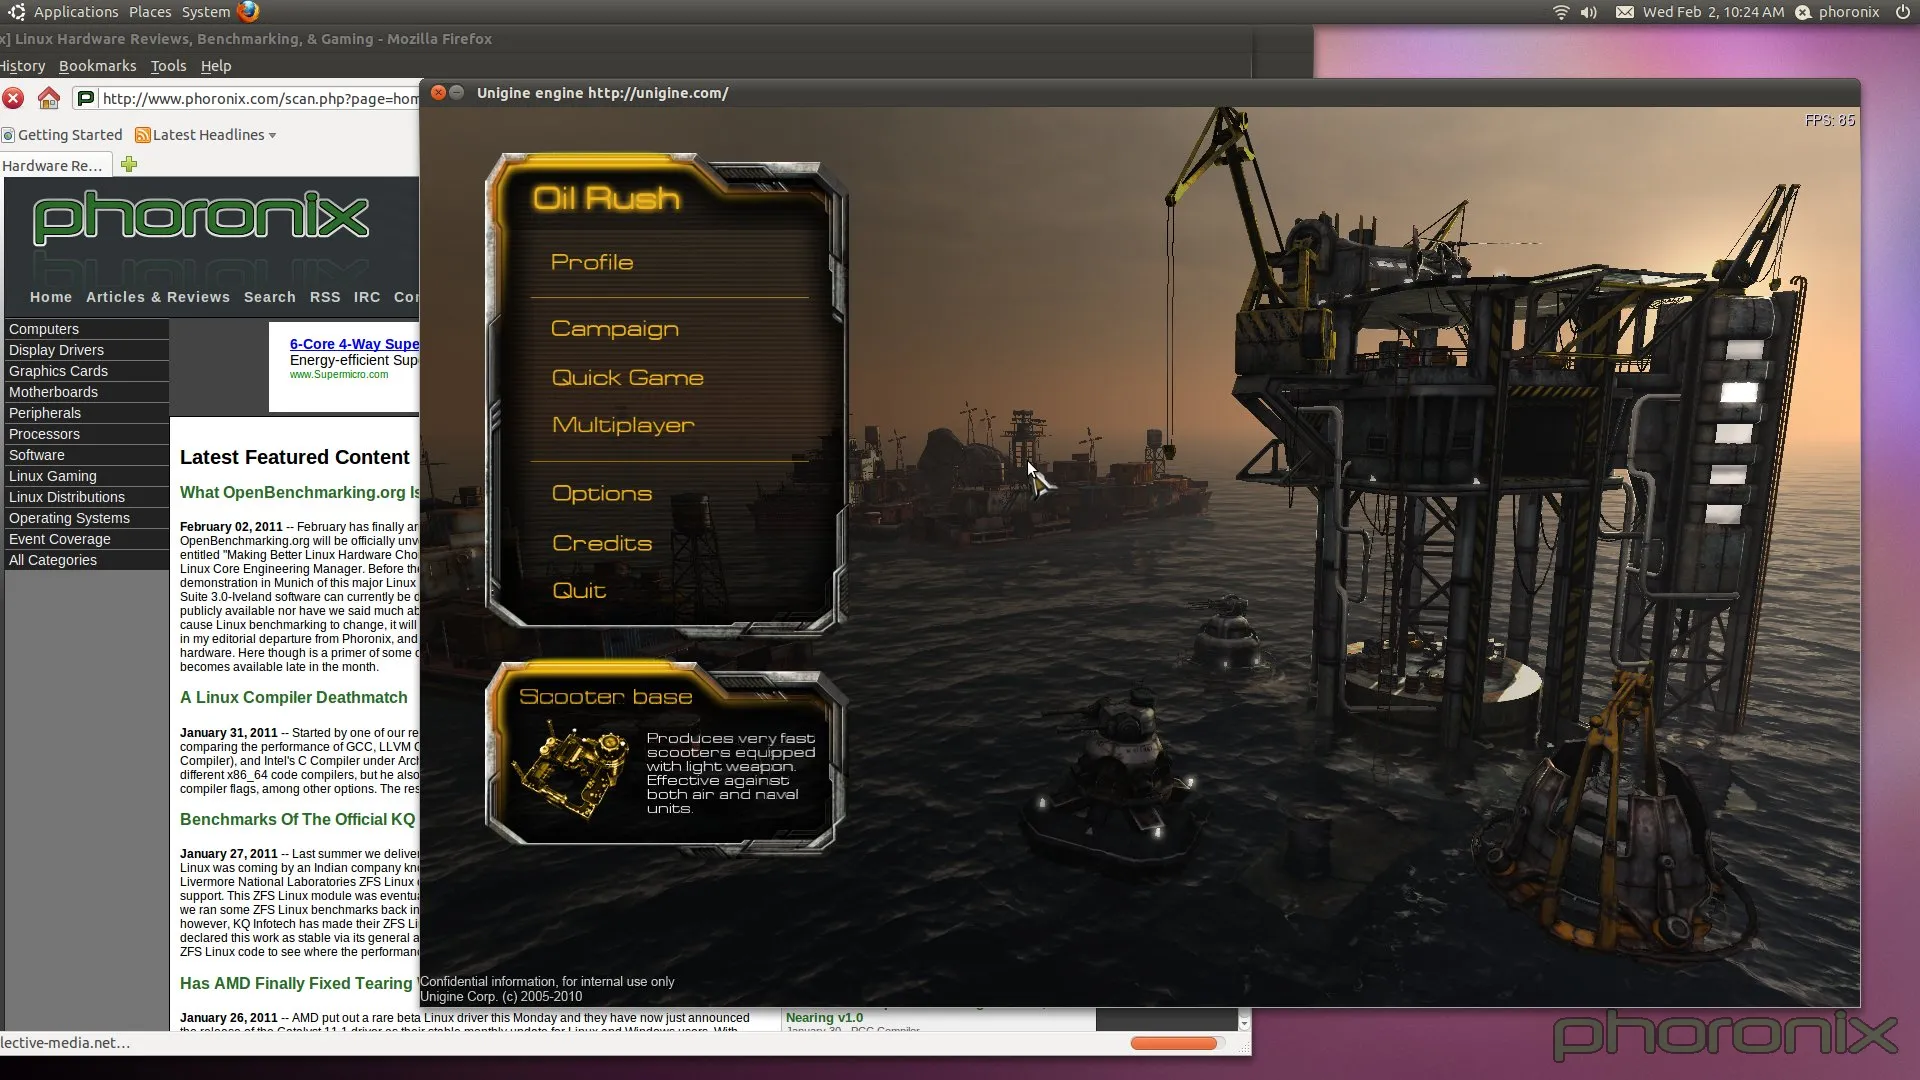The height and width of the screenshot is (1080, 1920).
Task: Choose Quick Game in Oil Rush
Action: click(627, 378)
